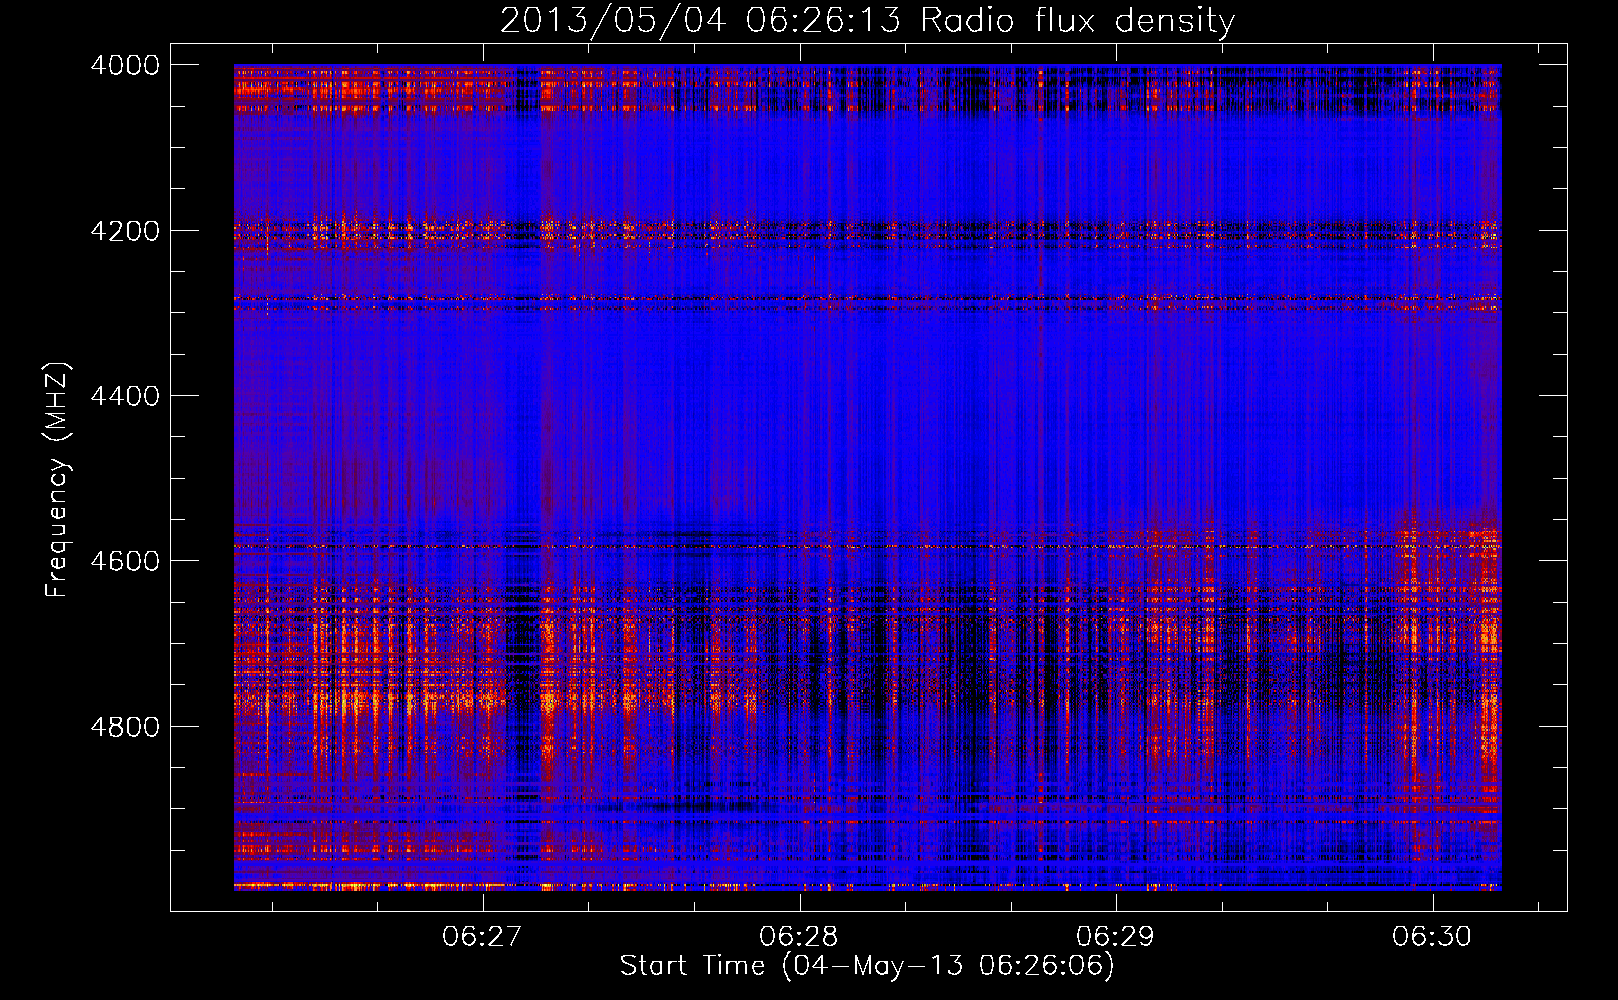The height and width of the screenshot is (1000, 1618).
Task: Click the 4000 frequency tick label
Action: pos(125,65)
